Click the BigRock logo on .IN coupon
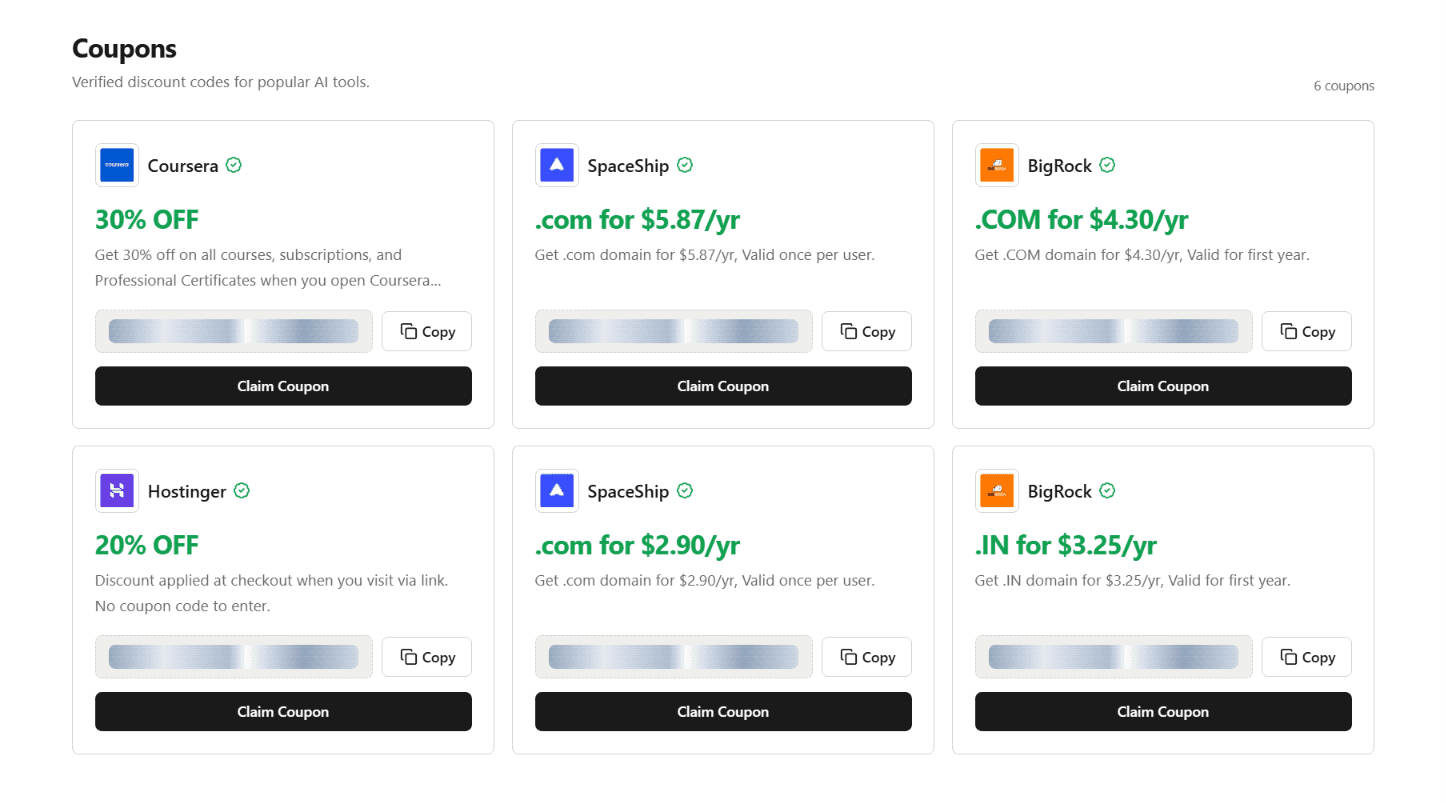The image size is (1446, 803). pyautogui.click(x=997, y=491)
